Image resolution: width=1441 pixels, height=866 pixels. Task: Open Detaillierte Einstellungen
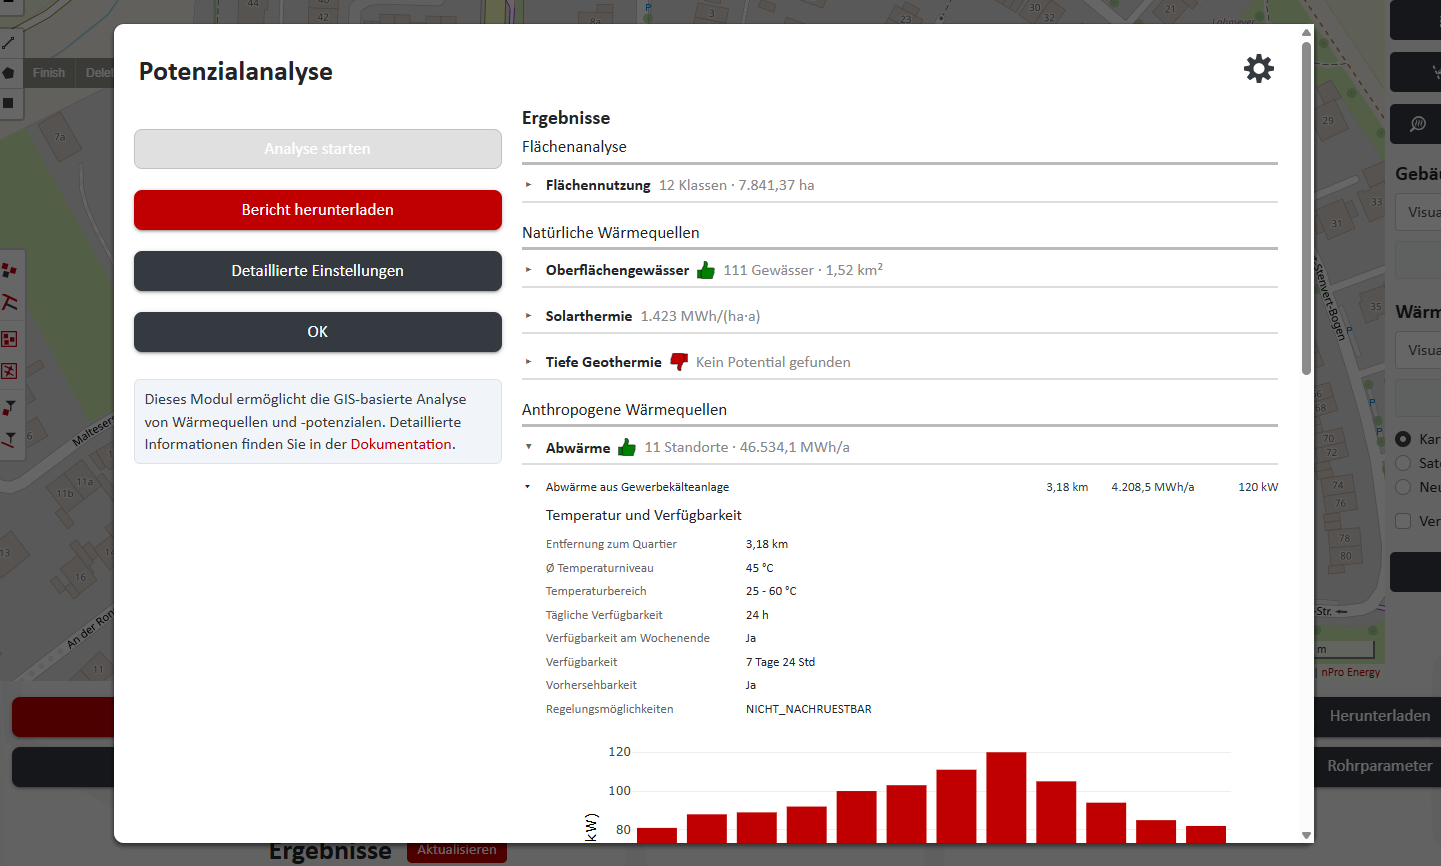pos(318,271)
